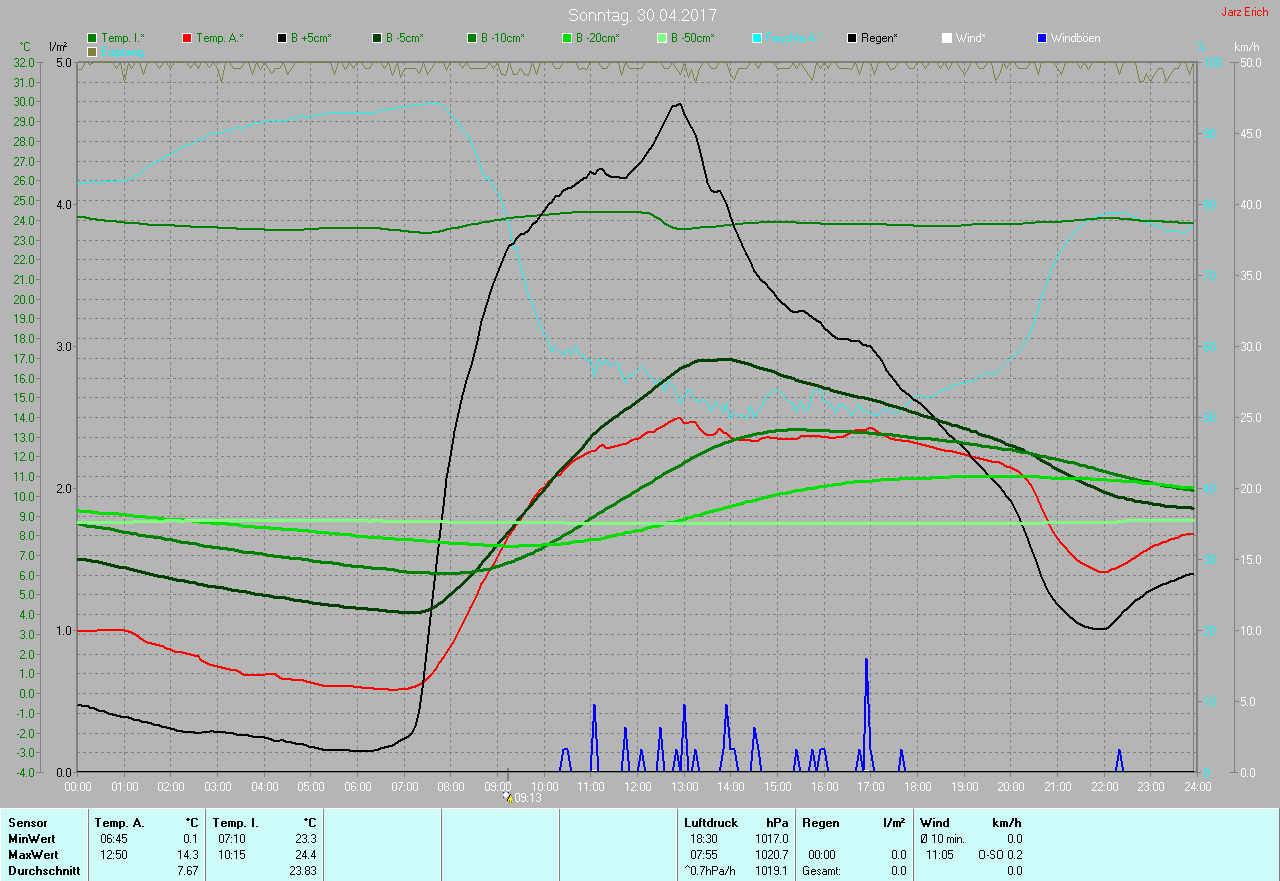This screenshot has height=881, width=1280.
Task: Click the B -5cm legend color box
Action: pyautogui.click(x=377, y=38)
